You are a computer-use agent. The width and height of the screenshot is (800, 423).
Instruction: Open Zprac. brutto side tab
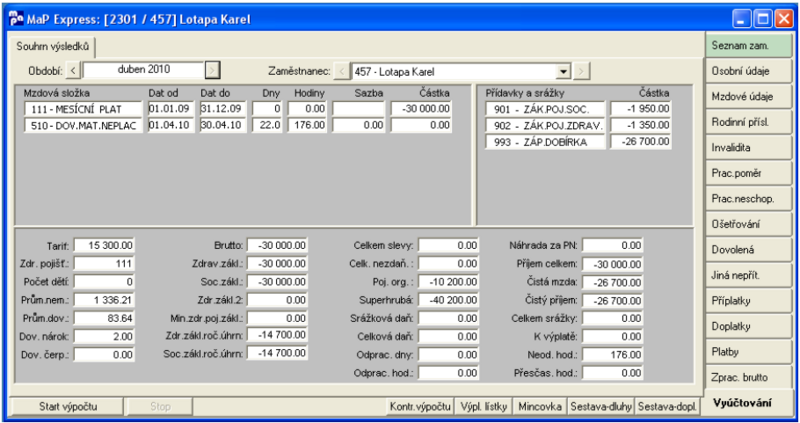click(748, 377)
